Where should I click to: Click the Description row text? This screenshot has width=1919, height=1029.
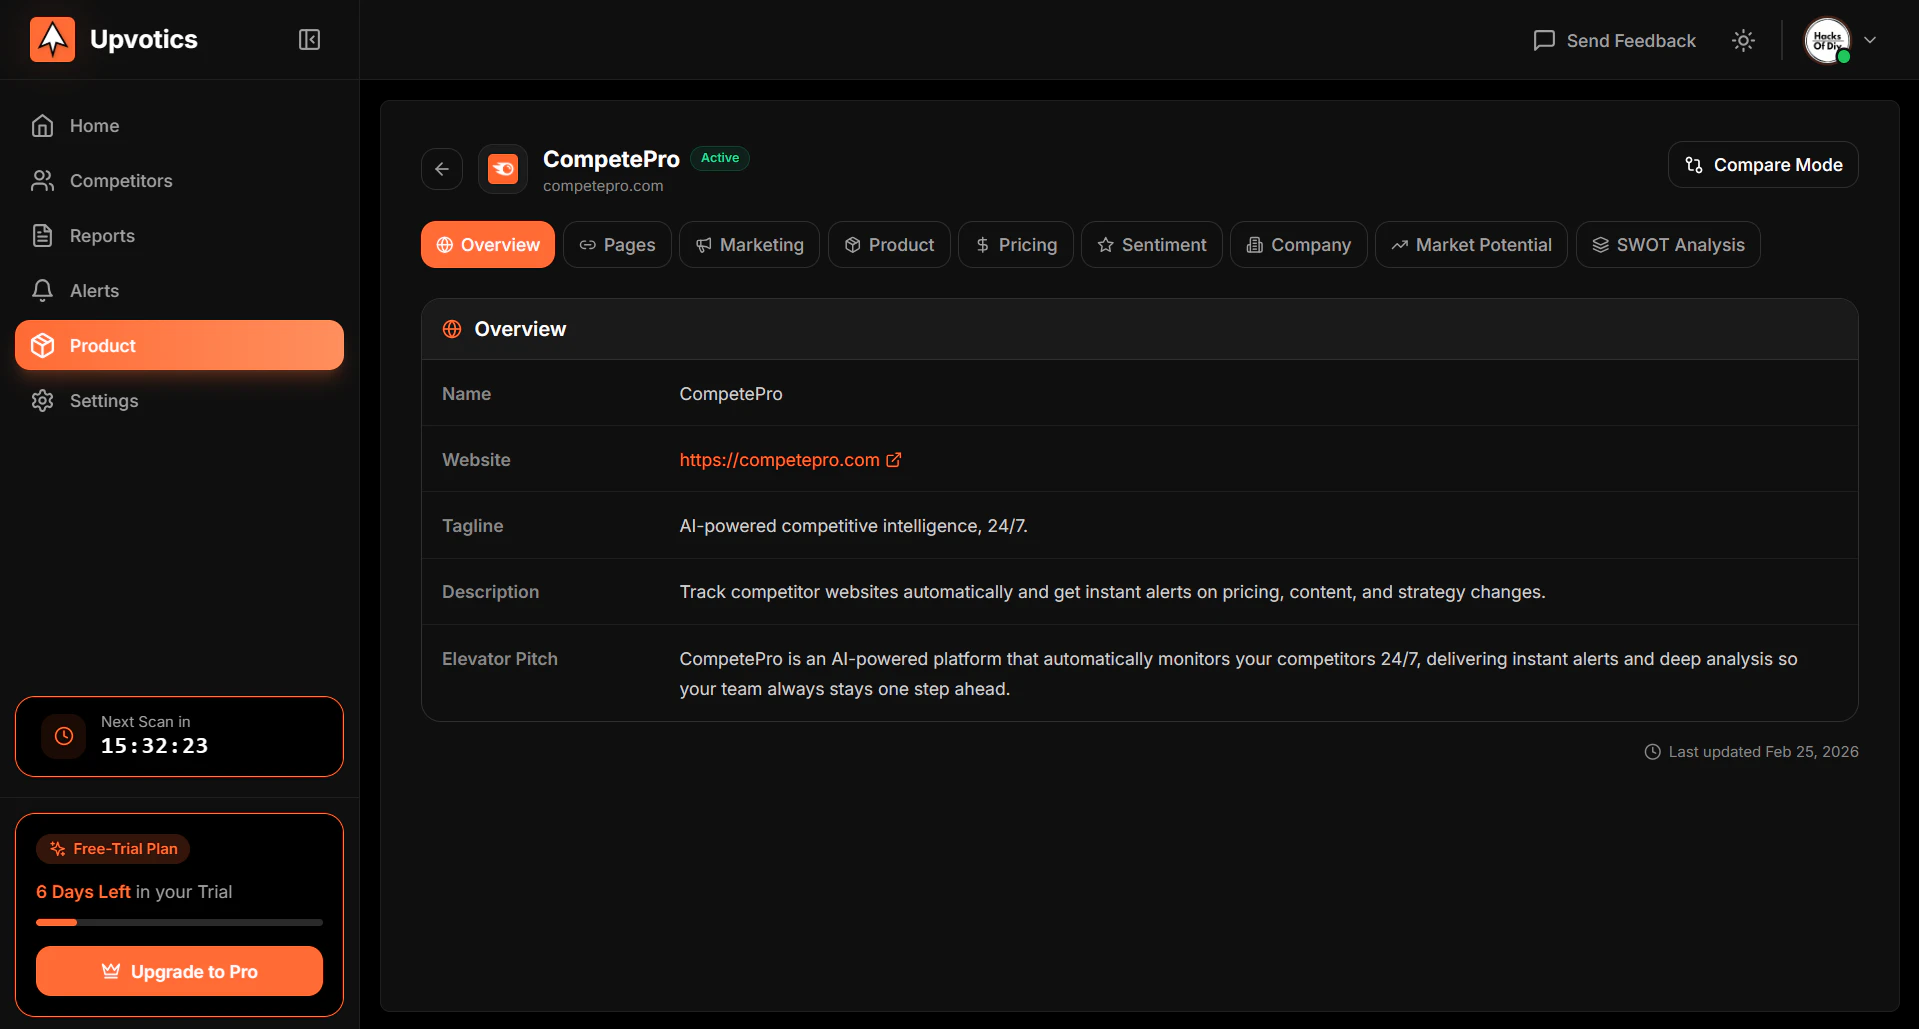tap(1112, 592)
